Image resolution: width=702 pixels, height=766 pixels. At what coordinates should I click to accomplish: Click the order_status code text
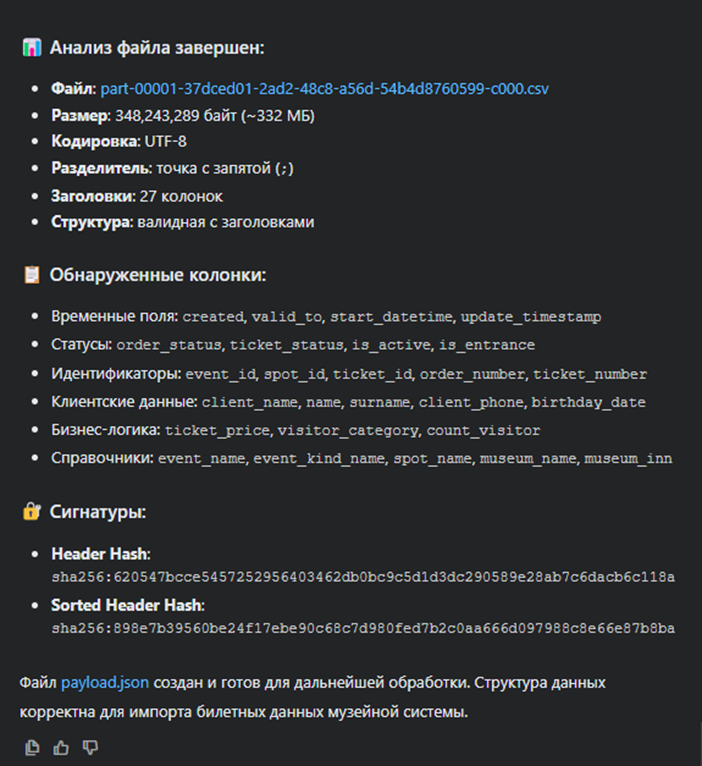click(x=170, y=345)
